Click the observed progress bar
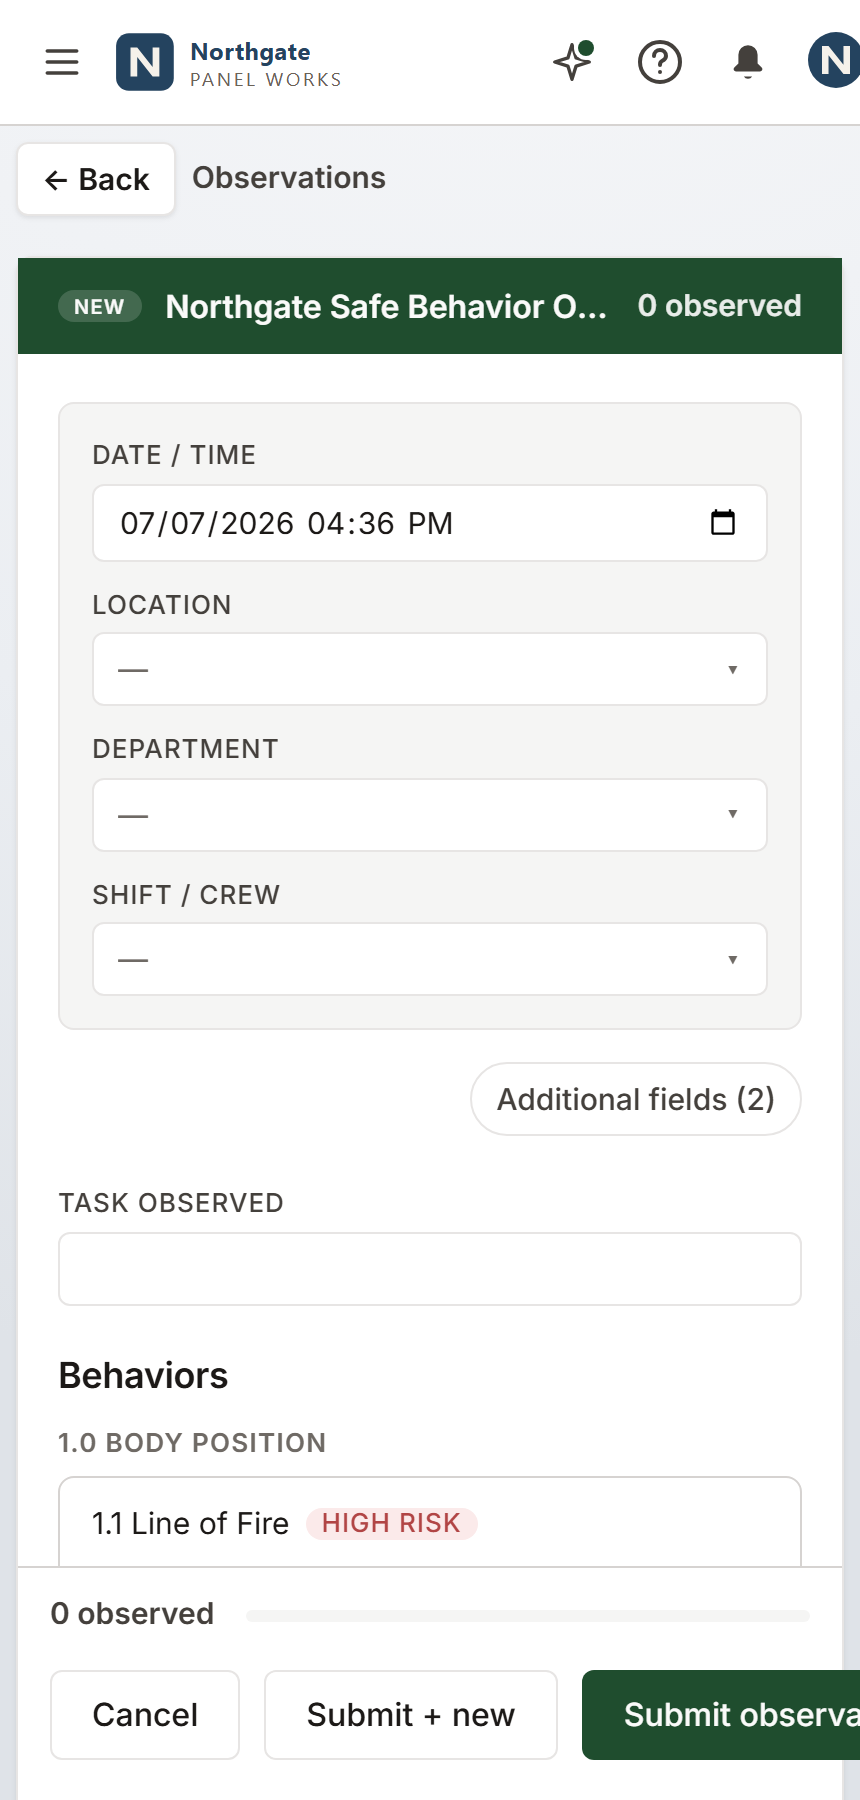The height and width of the screenshot is (1800, 860). pos(528,1615)
